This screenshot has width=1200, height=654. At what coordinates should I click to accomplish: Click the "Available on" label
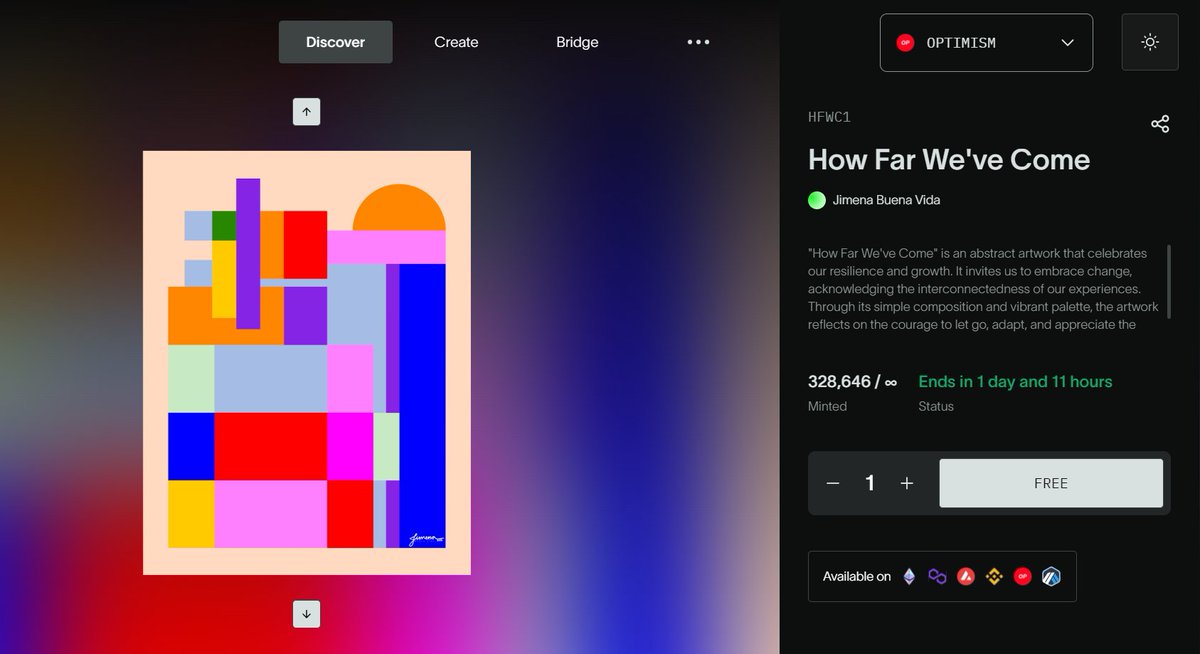pyautogui.click(x=857, y=577)
